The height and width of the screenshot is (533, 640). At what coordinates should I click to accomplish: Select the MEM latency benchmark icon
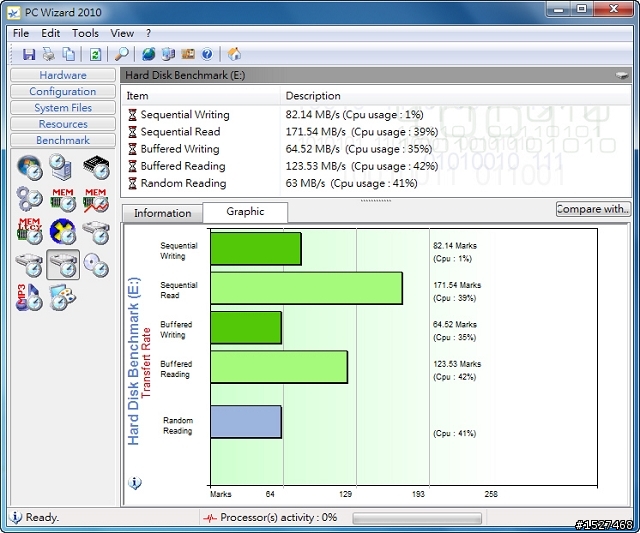pos(30,231)
